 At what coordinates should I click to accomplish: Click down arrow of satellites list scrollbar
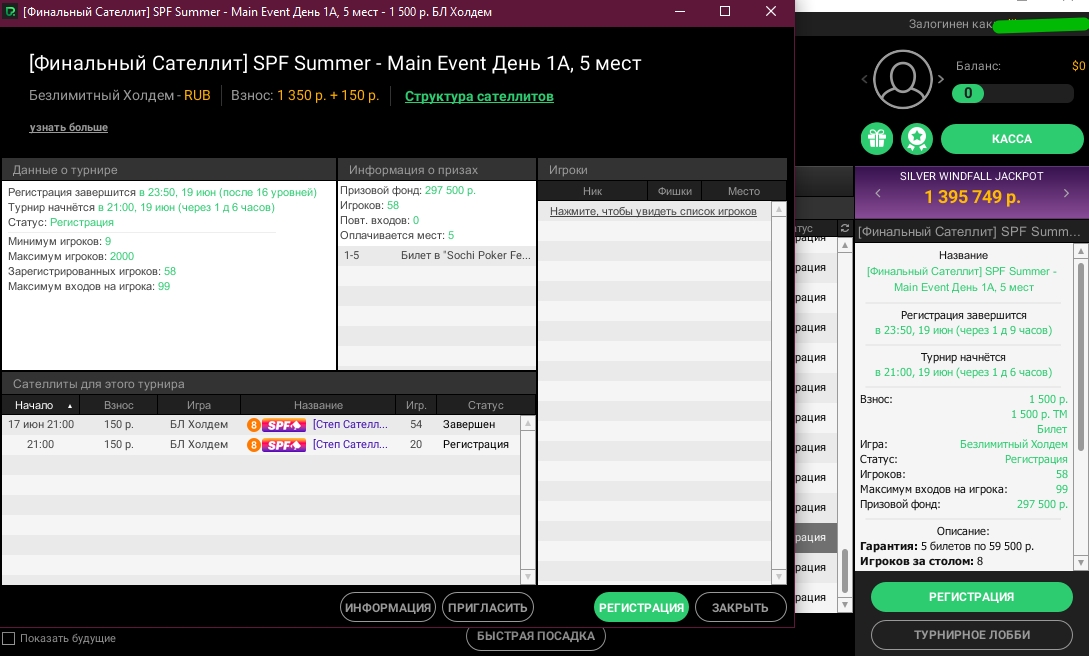[x=528, y=577]
